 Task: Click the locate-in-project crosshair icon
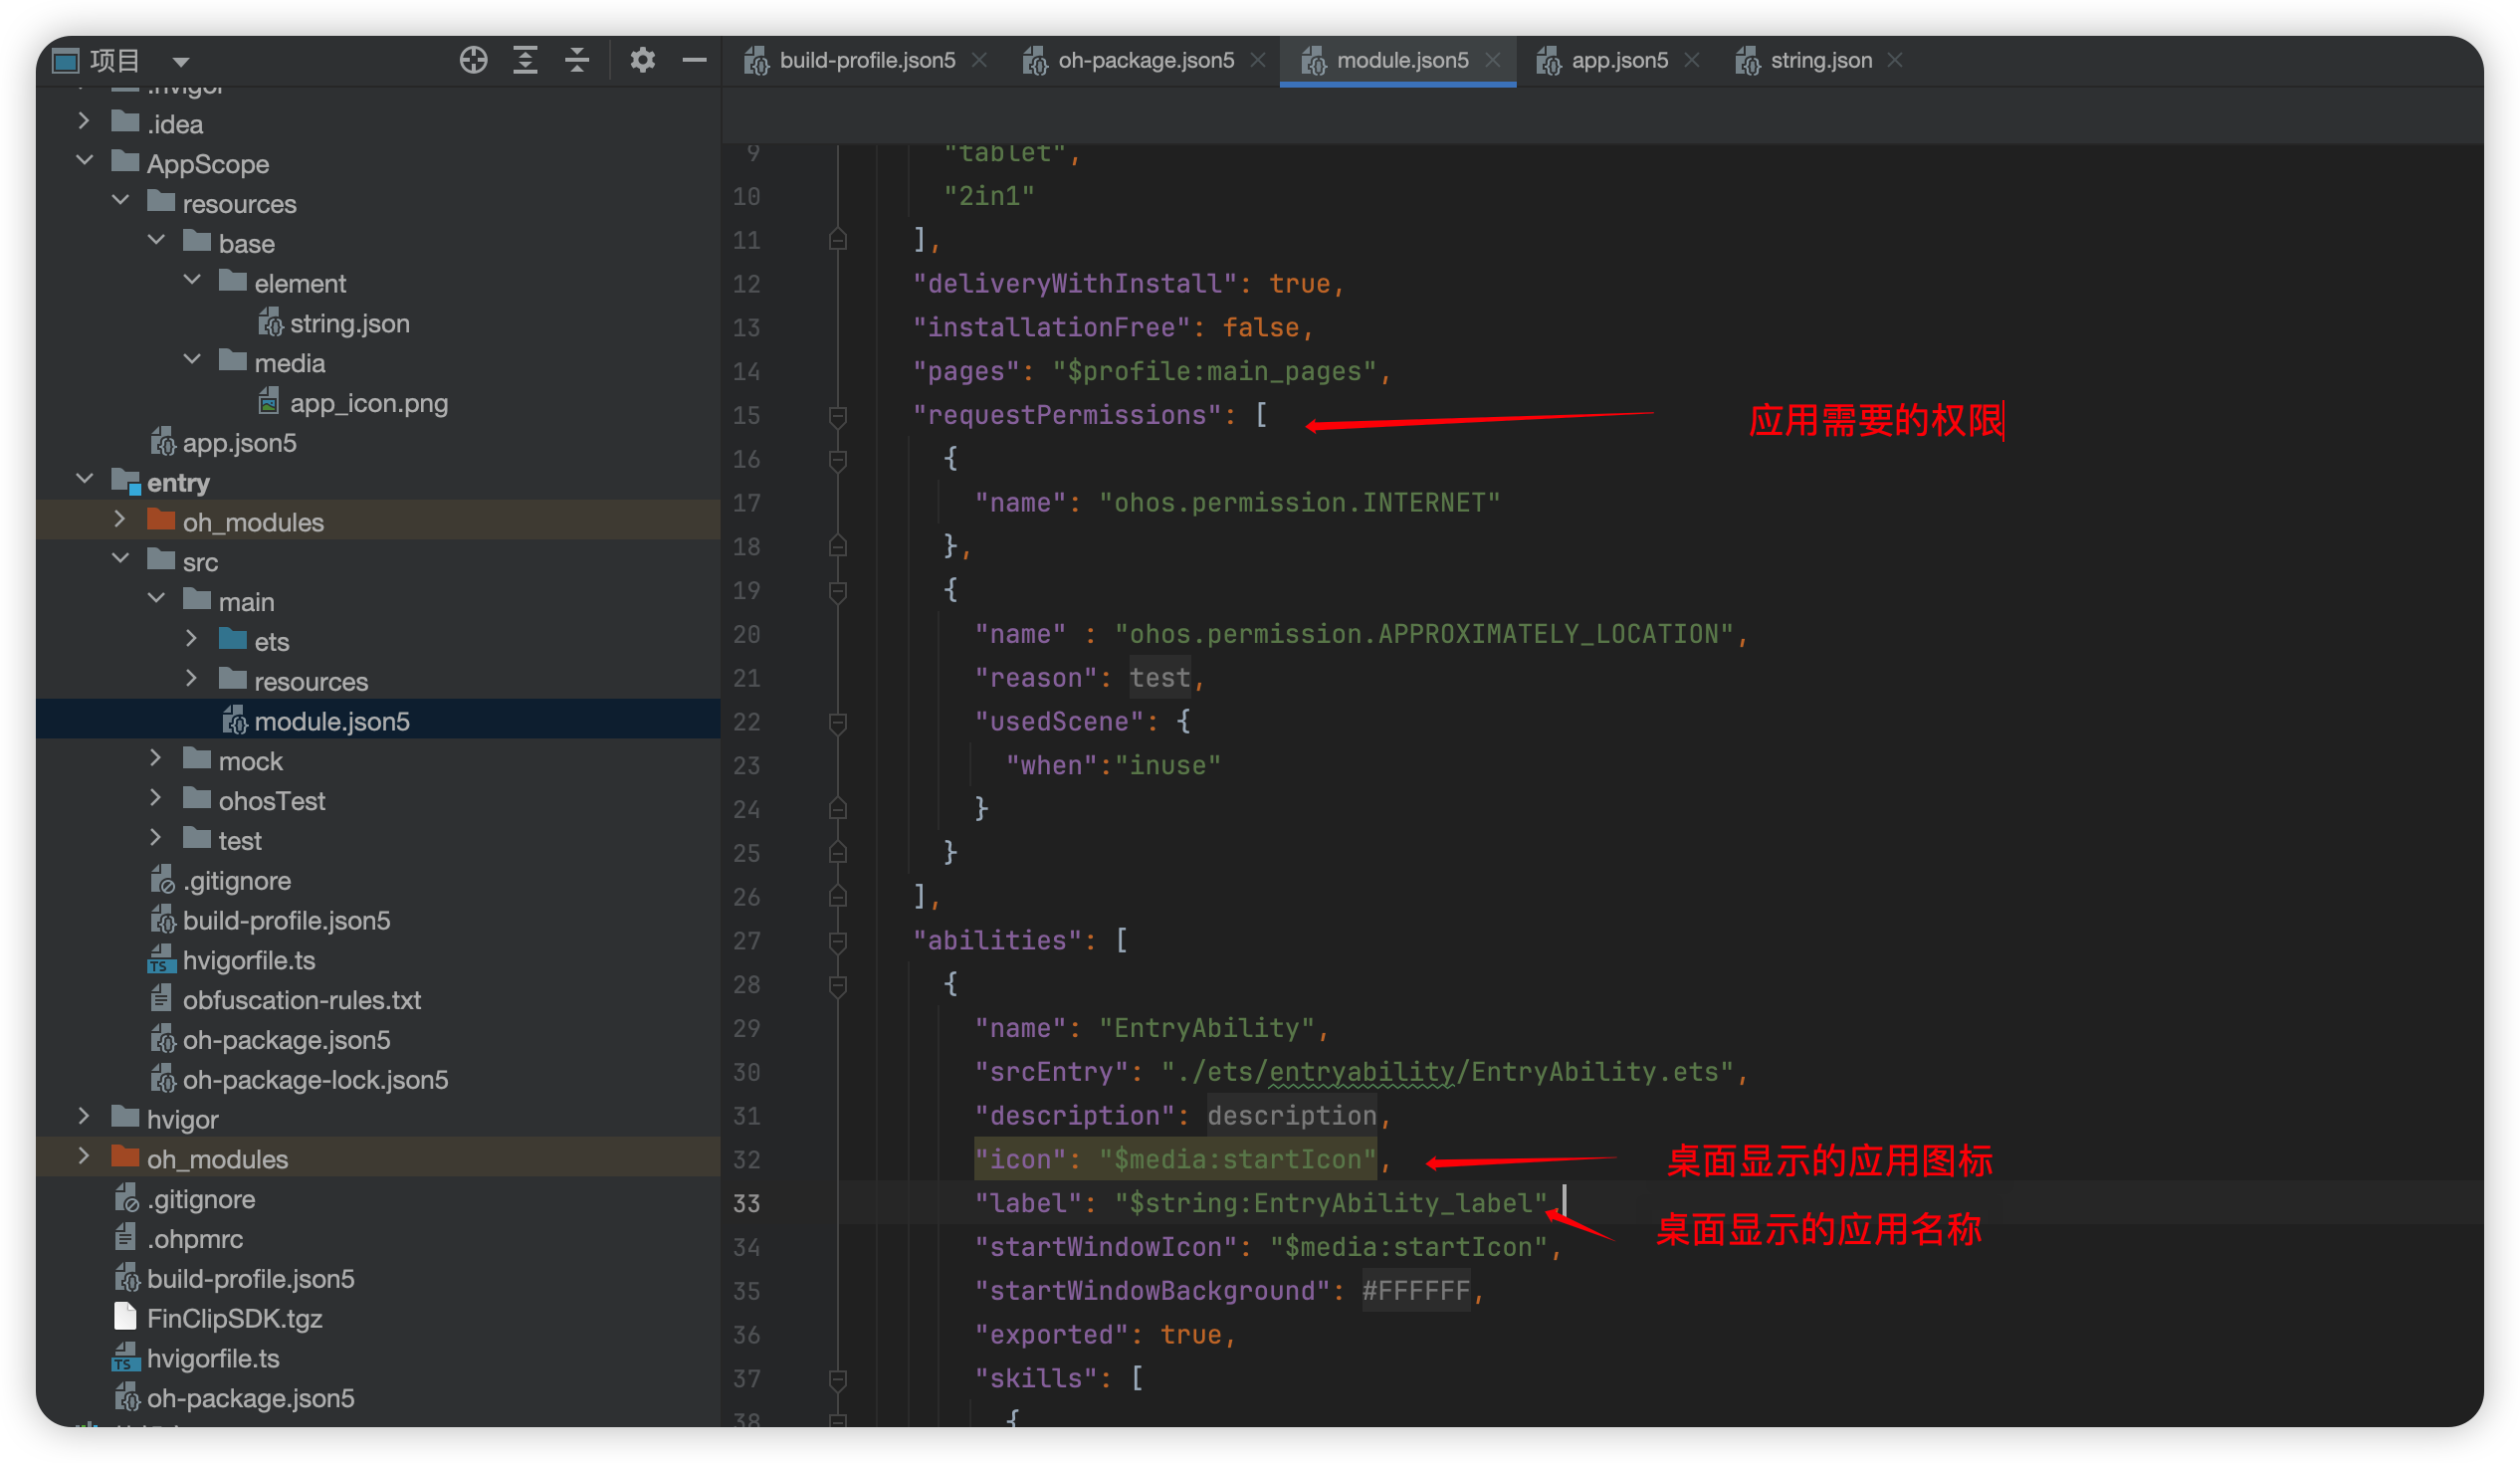click(x=473, y=60)
